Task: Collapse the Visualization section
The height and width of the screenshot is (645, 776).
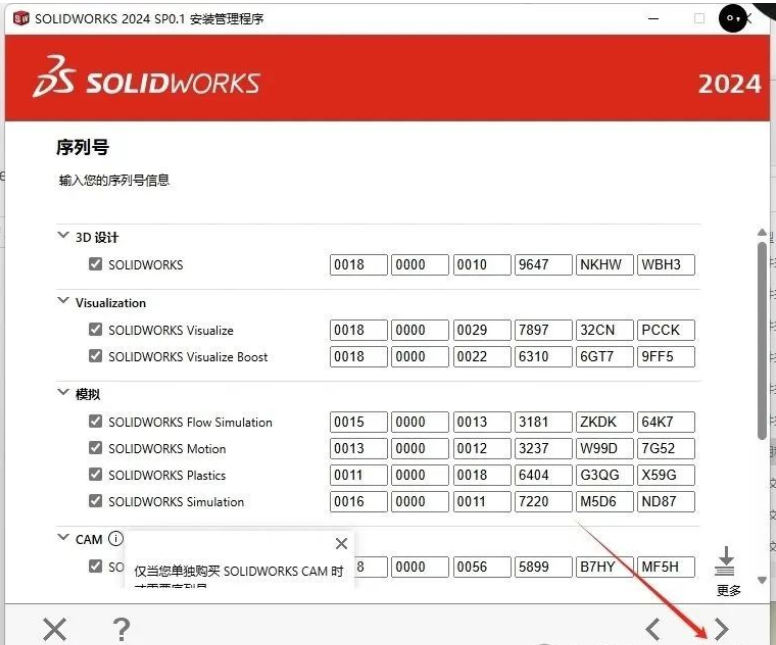Action: tap(63, 300)
